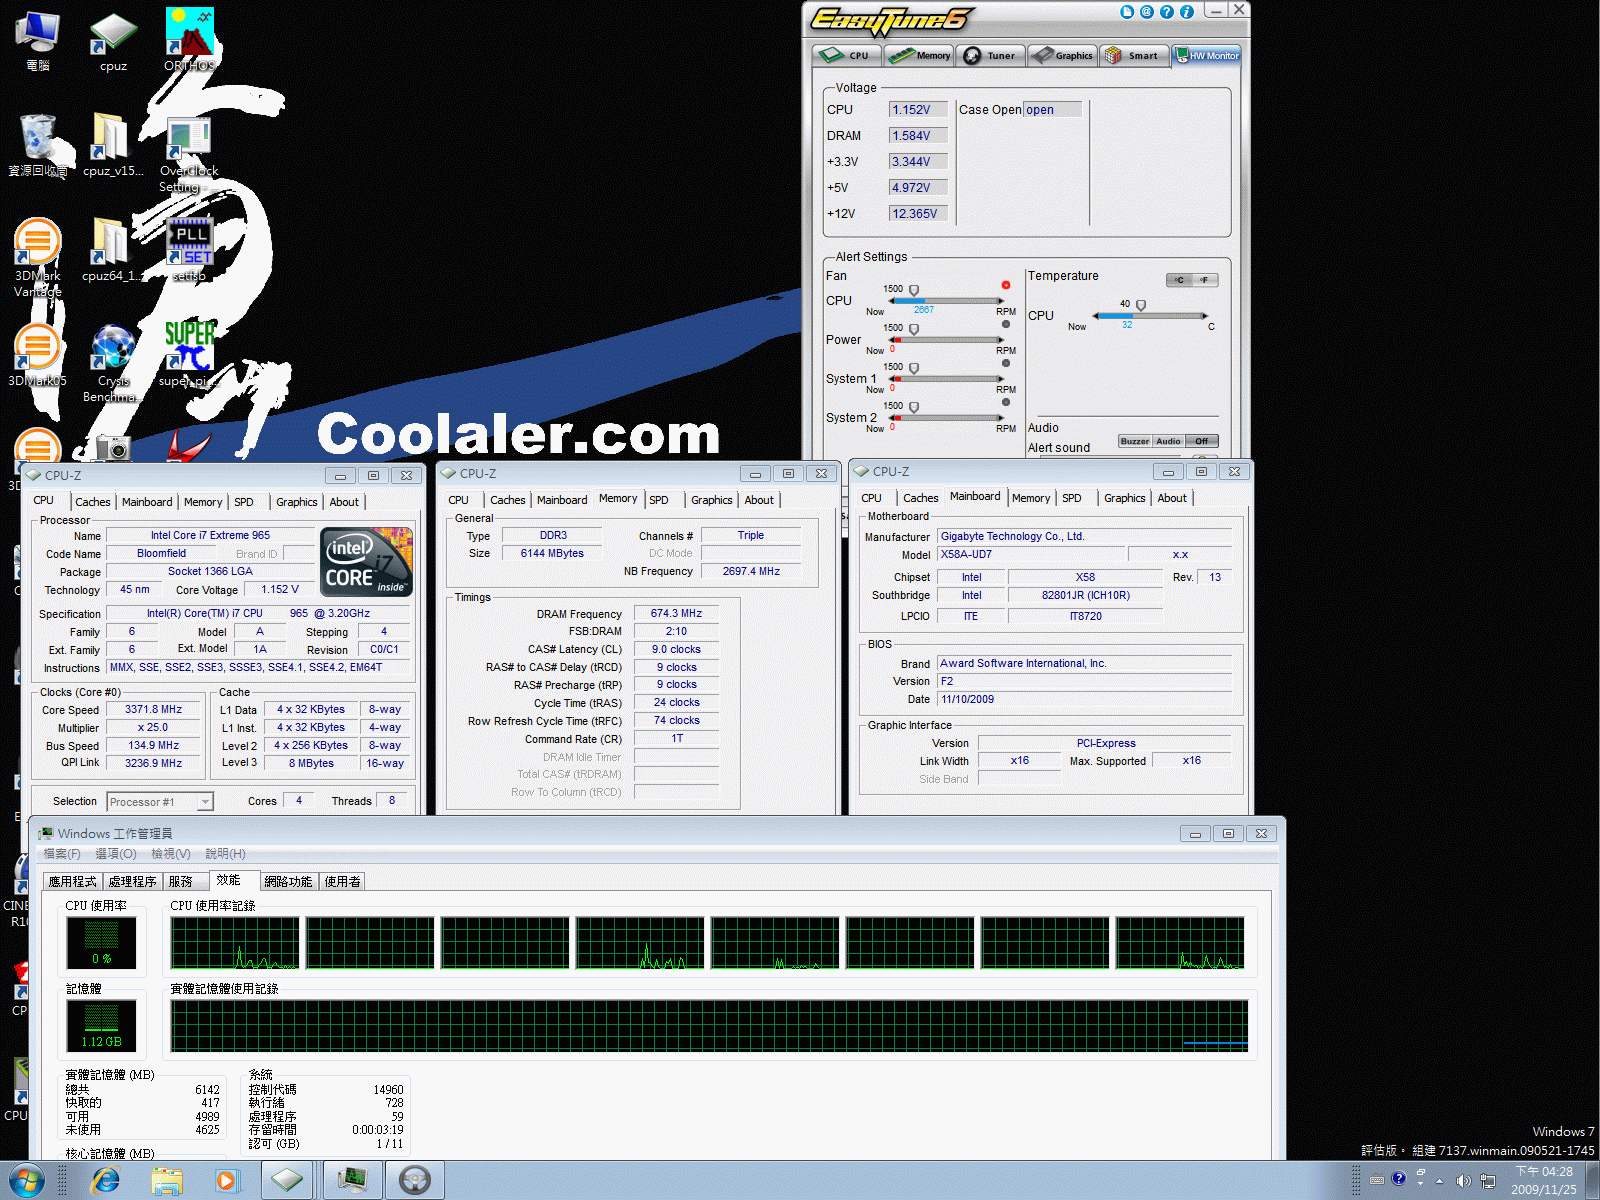Click the motherboard model field X58A-UD7
Screen dimensions: 1600x1200
click(x=1029, y=555)
